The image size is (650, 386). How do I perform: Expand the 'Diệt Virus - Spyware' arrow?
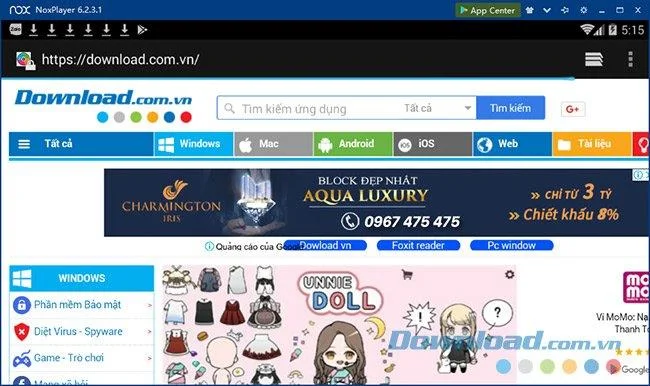point(150,332)
